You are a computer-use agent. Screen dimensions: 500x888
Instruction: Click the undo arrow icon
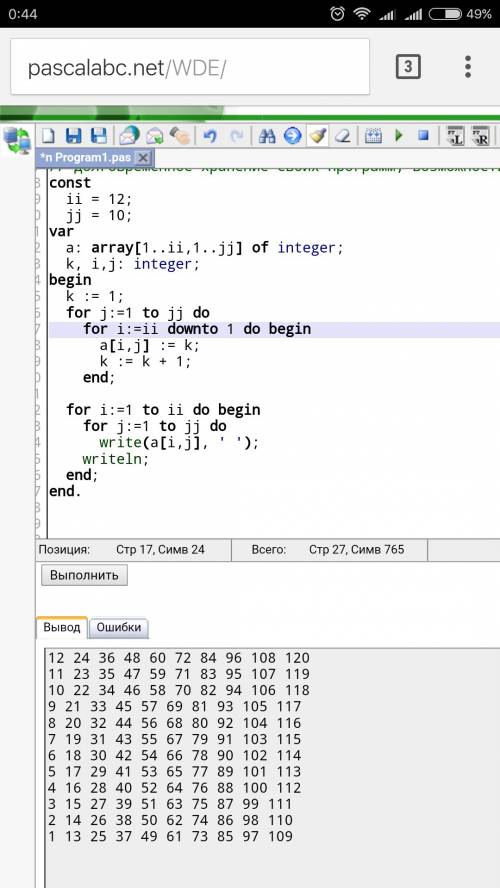point(210,136)
